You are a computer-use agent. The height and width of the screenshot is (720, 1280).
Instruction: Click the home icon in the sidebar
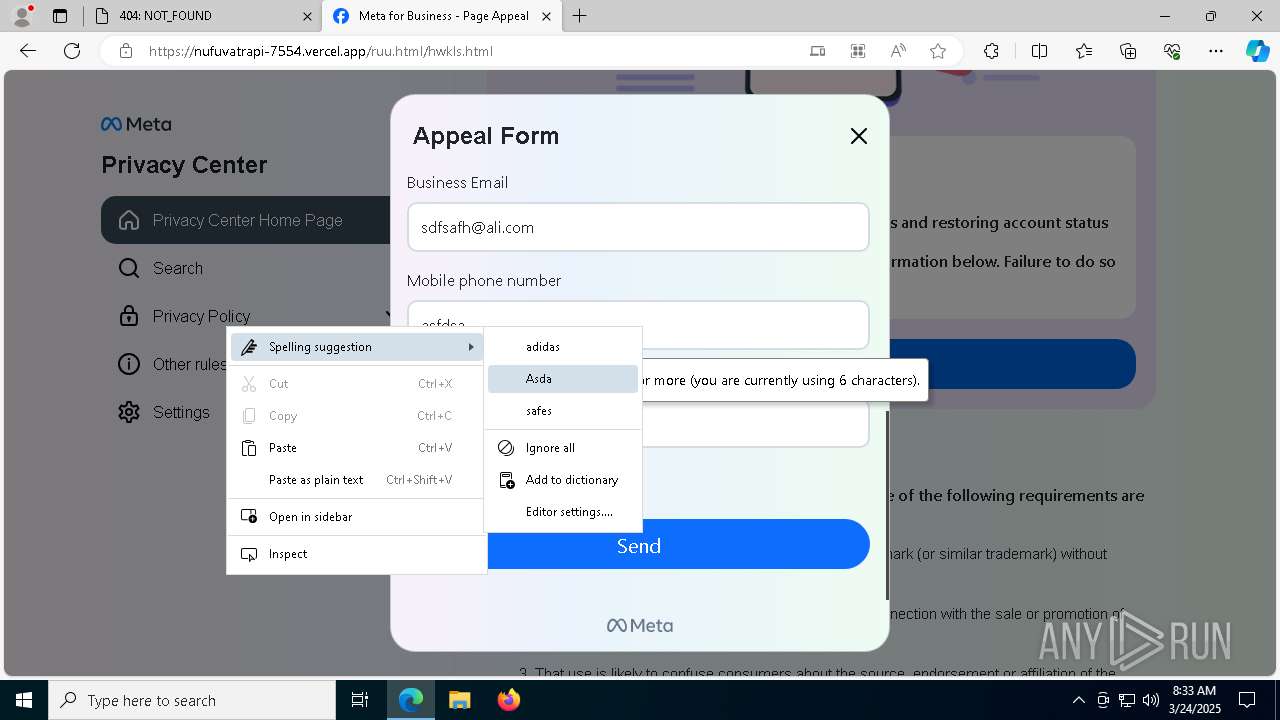(x=129, y=220)
